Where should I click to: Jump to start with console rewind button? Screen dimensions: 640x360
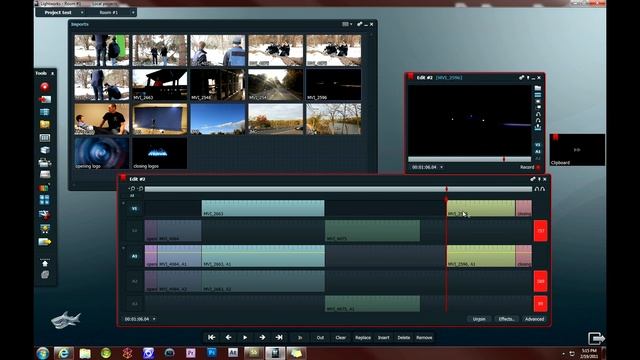211,338
